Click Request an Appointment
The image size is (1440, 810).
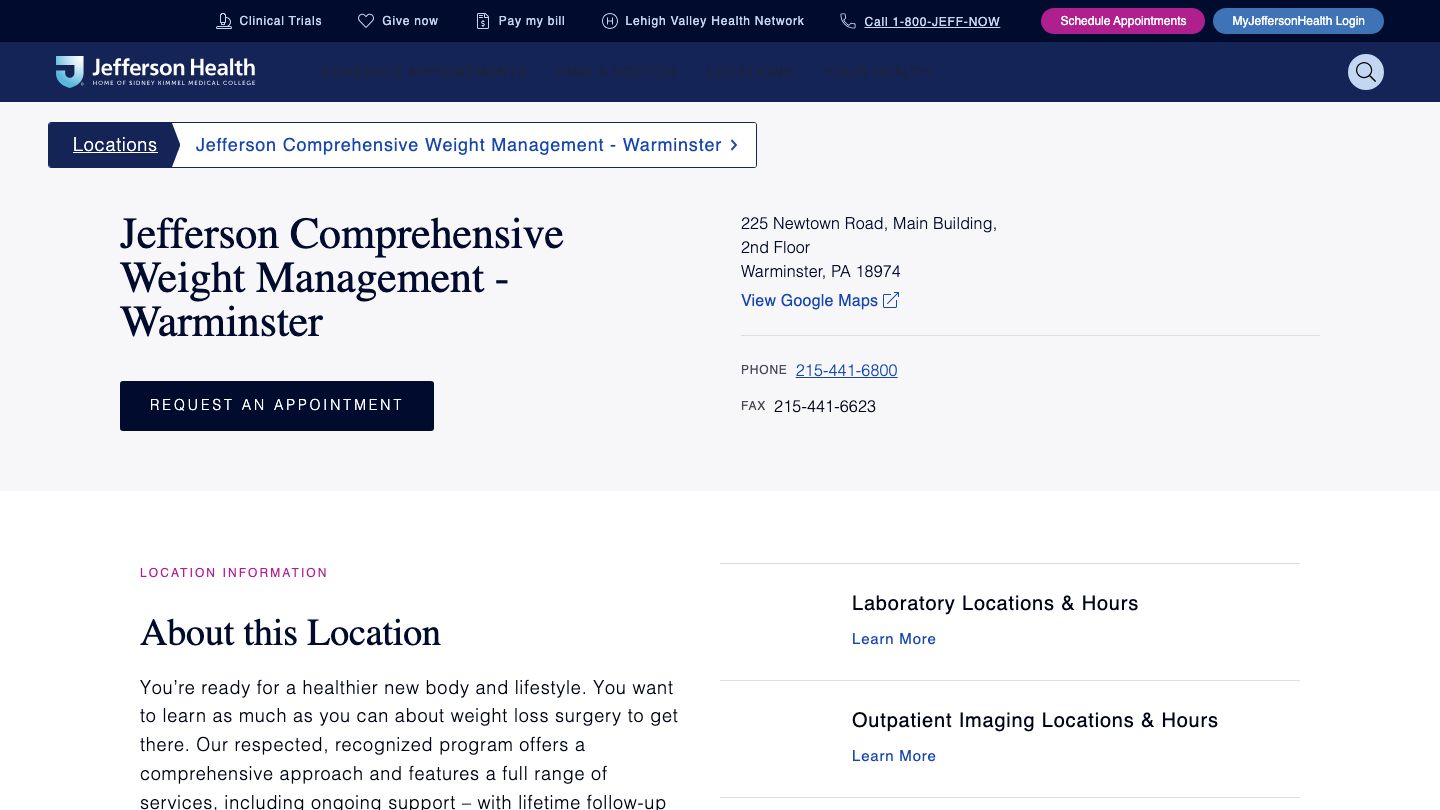pos(277,405)
